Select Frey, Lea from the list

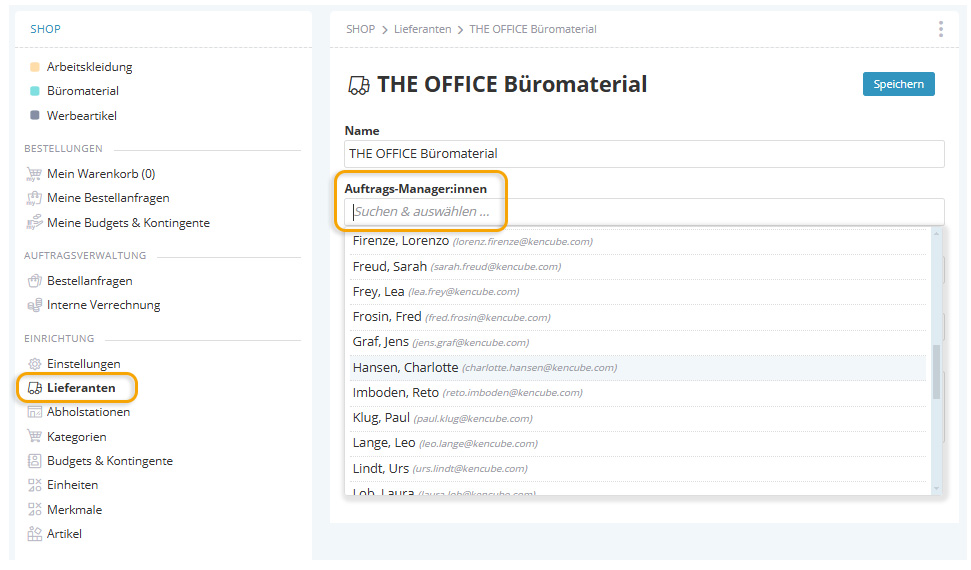[638, 292]
